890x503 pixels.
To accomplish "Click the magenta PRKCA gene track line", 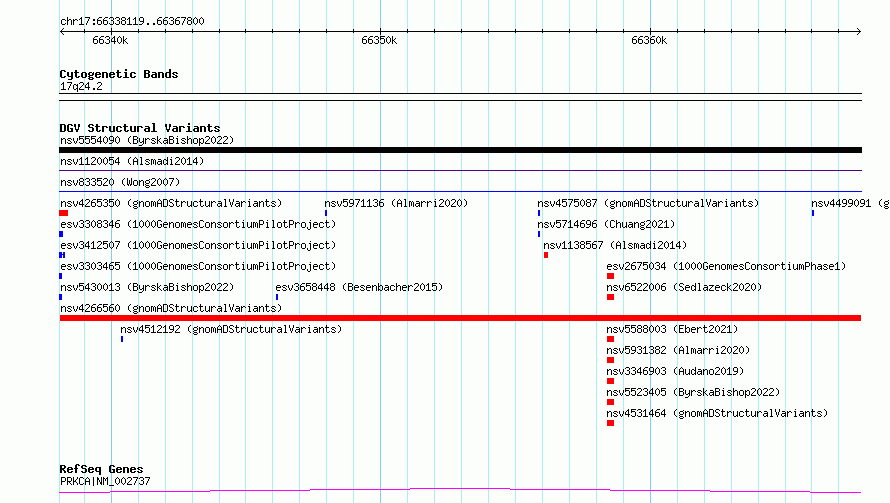I will coord(460,490).
